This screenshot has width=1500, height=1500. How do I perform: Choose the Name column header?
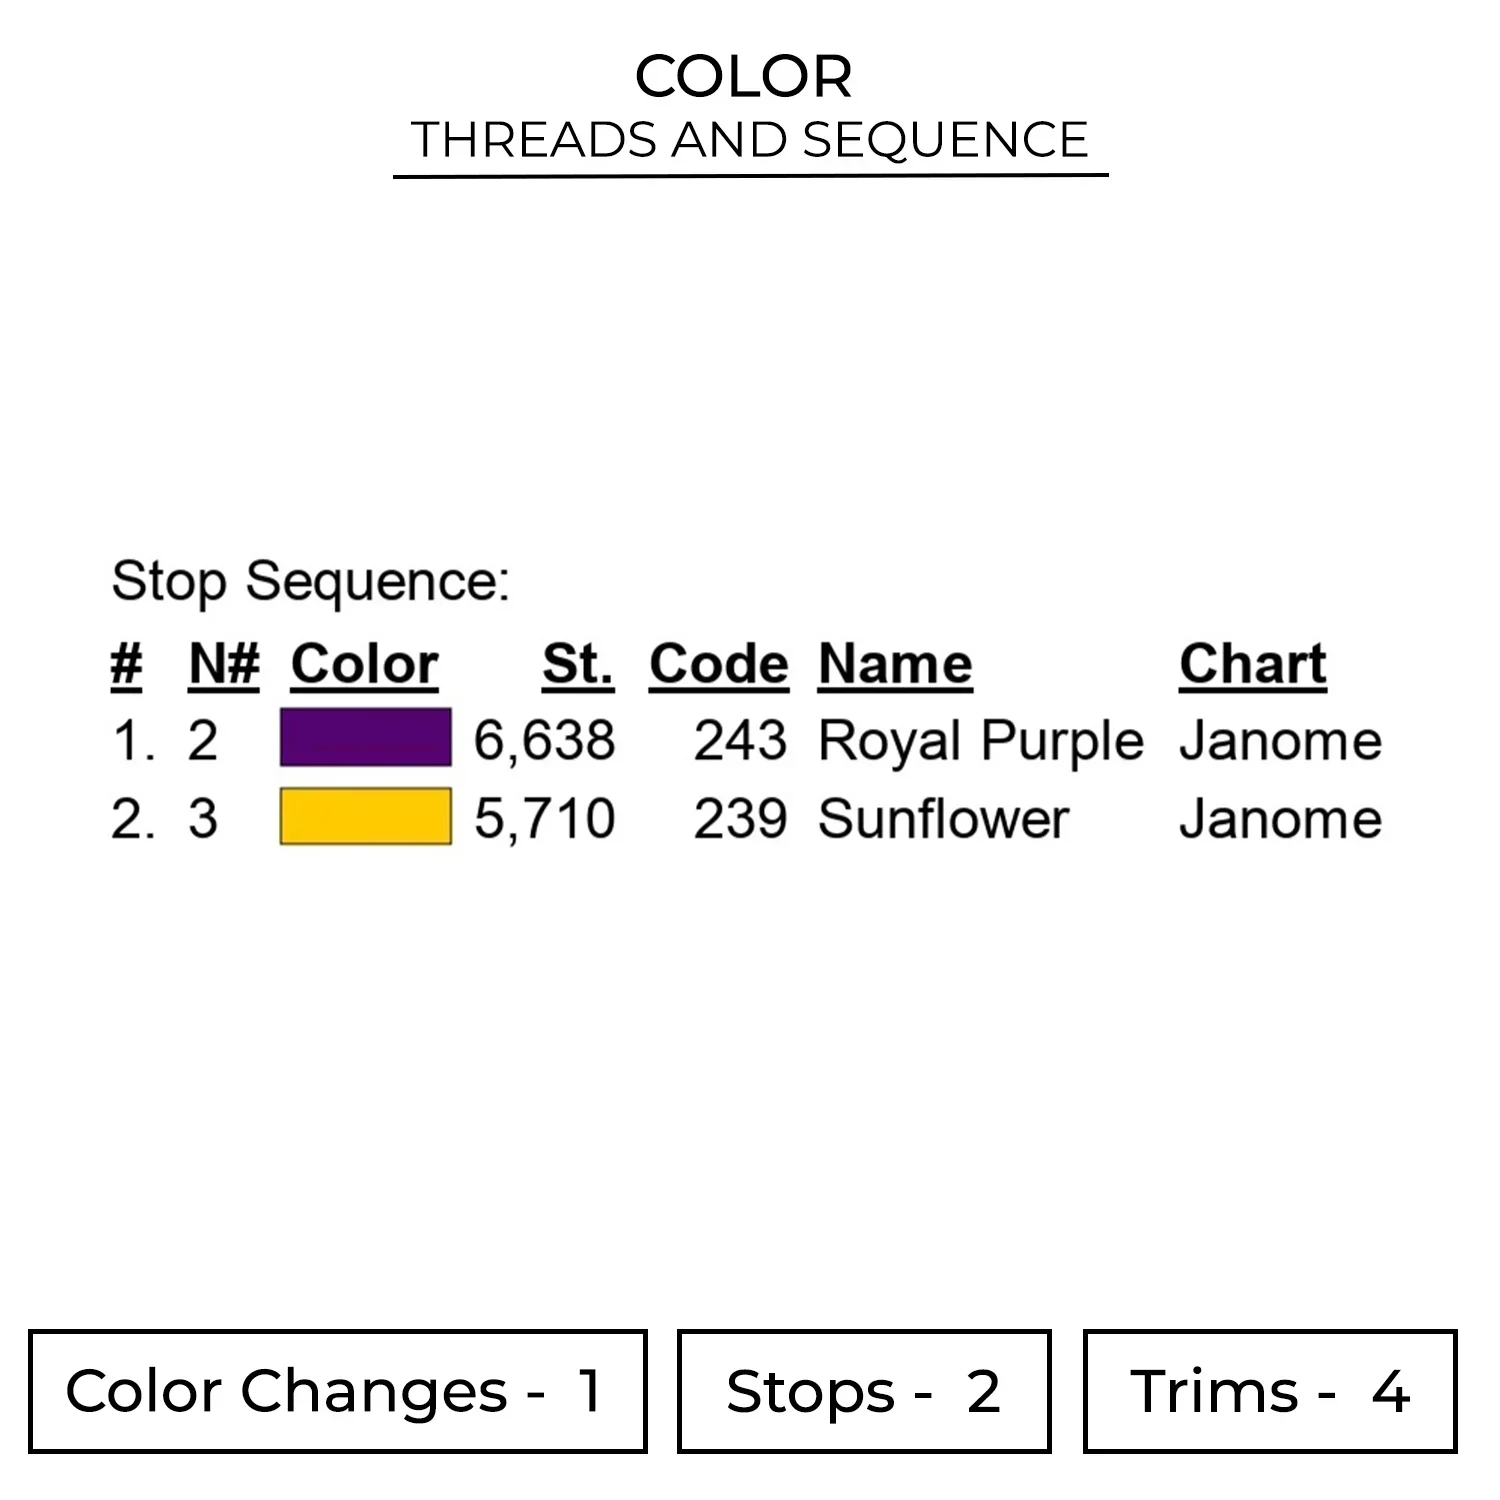pos(895,664)
